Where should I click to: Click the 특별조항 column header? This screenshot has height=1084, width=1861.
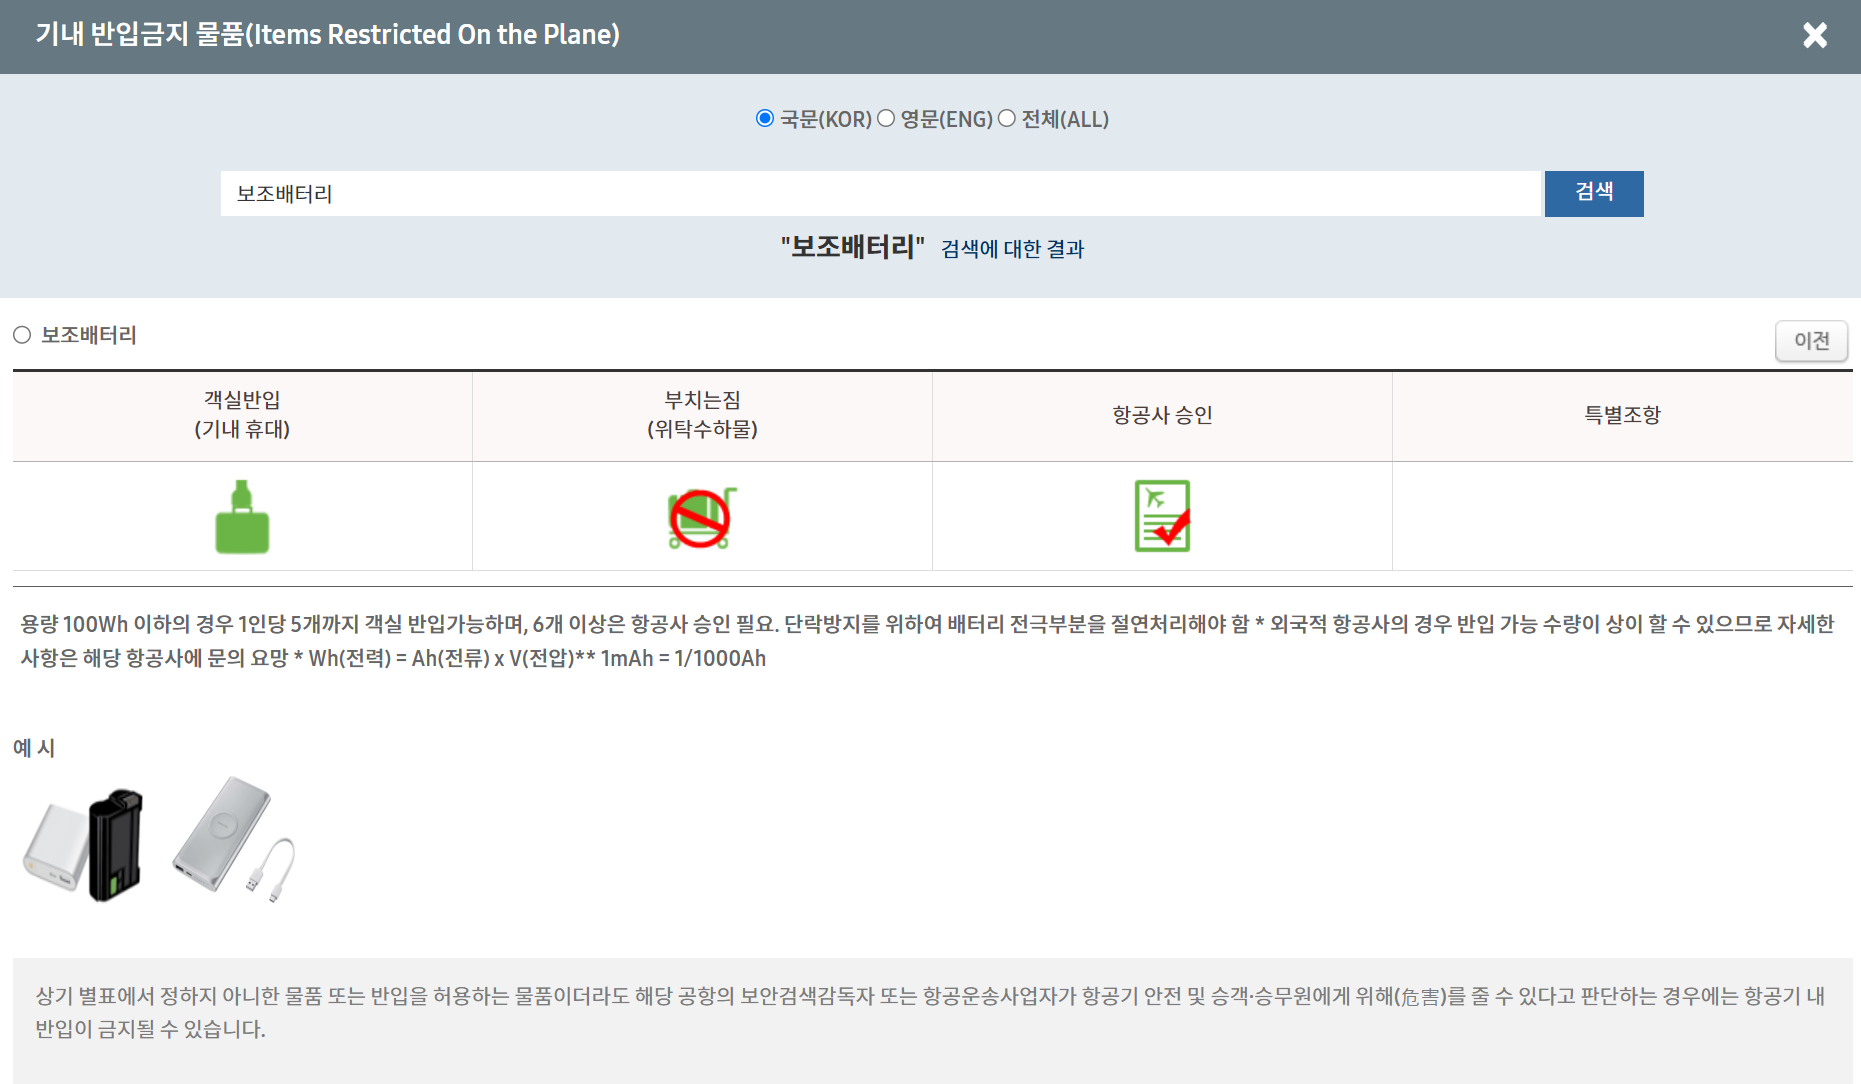(x=1622, y=415)
